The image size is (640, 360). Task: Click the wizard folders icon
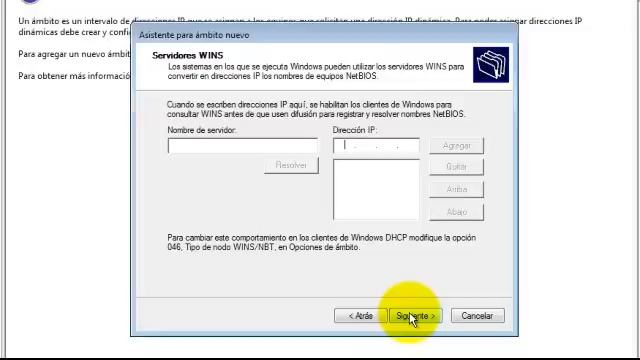(491, 64)
